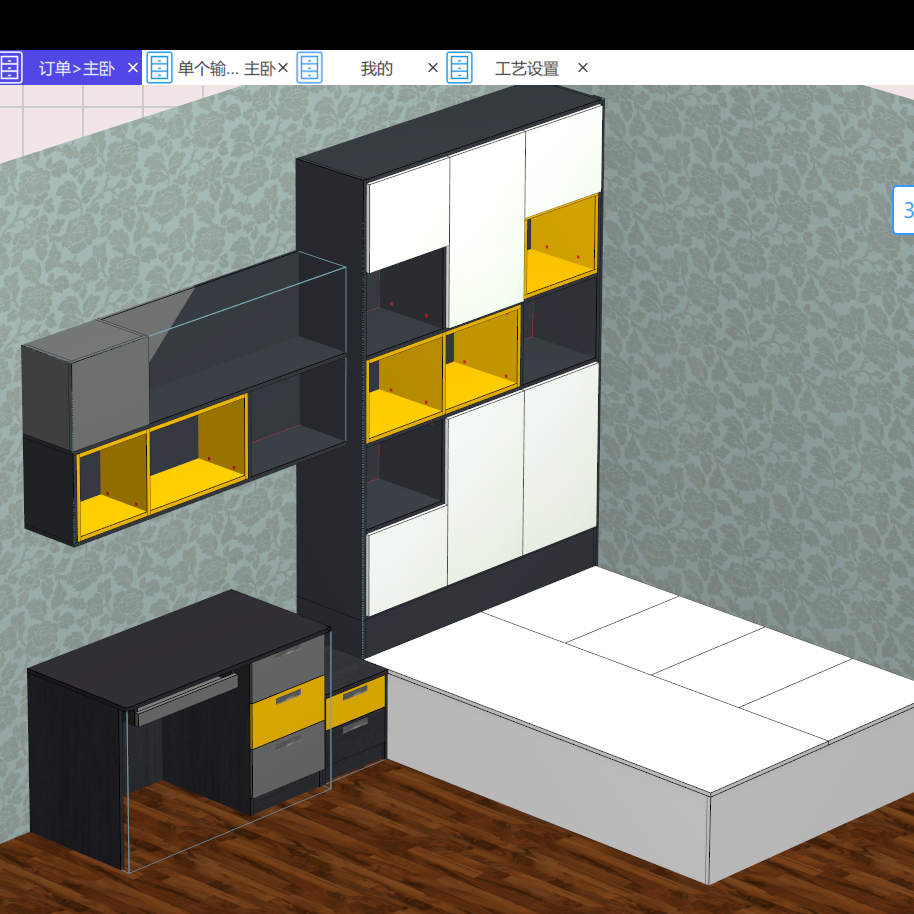Click the blue '3' badge on the right edge
The height and width of the screenshot is (914, 914).
click(x=906, y=211)
